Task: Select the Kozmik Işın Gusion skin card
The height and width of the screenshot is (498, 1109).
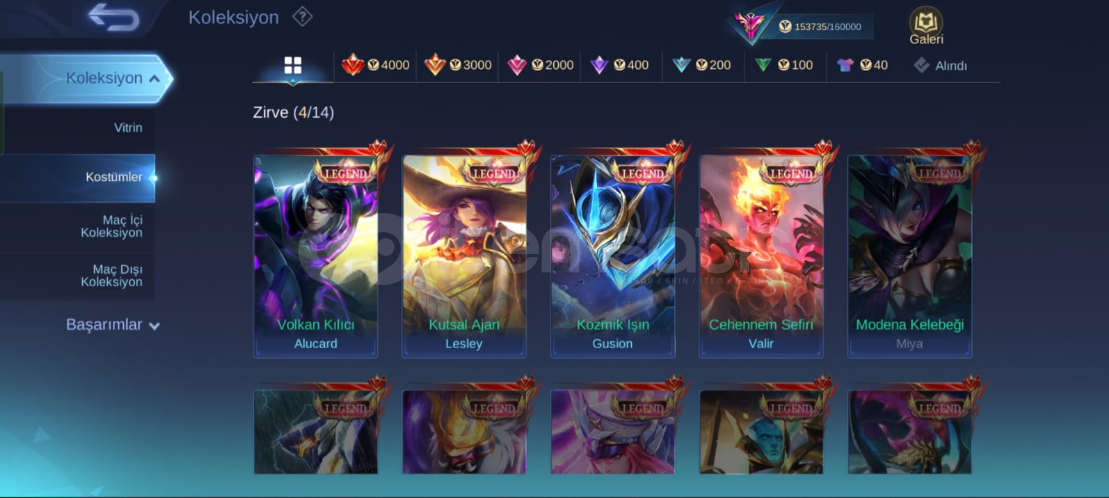Action: [x=612, y=256]
